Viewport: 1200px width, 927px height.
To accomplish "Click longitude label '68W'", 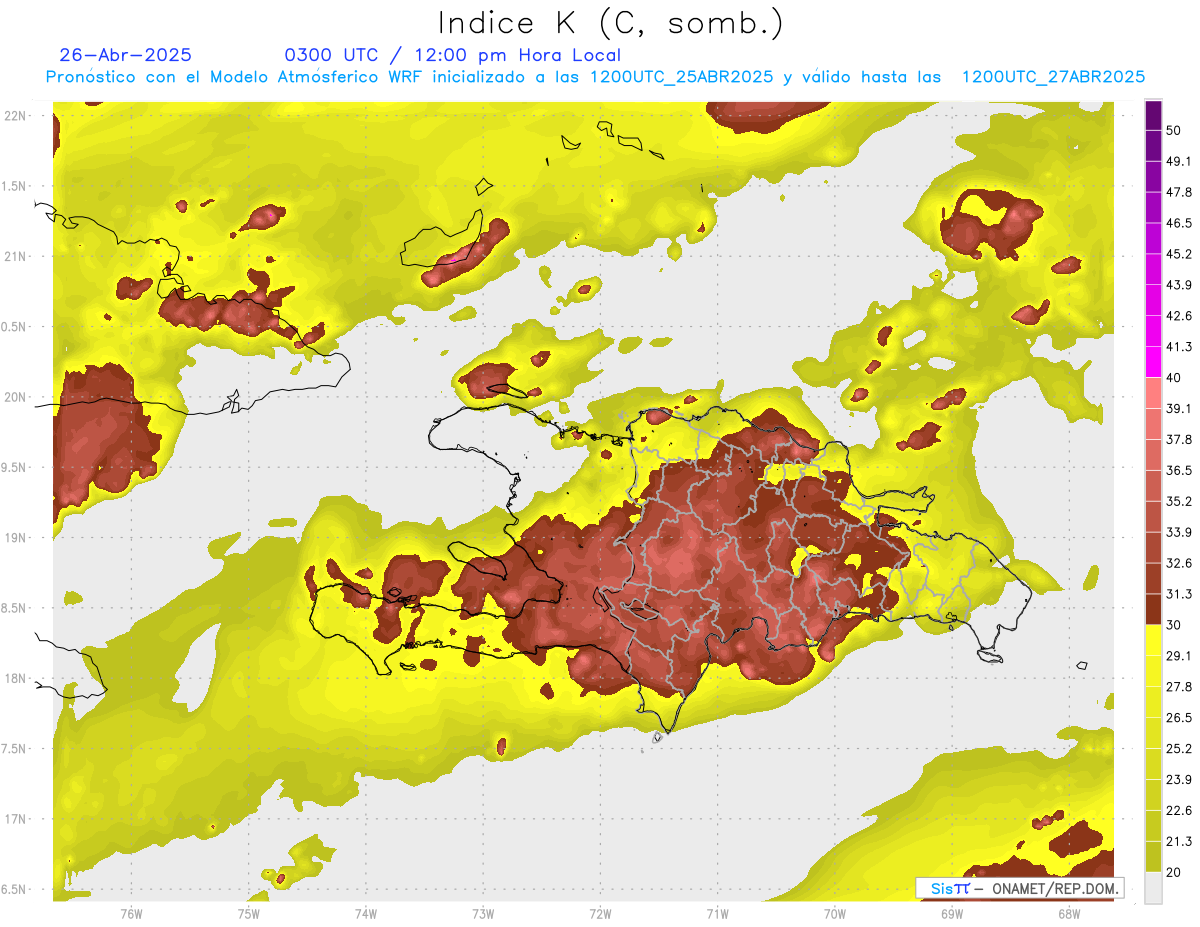I will pyautogui.click(x=1069, y=914).
